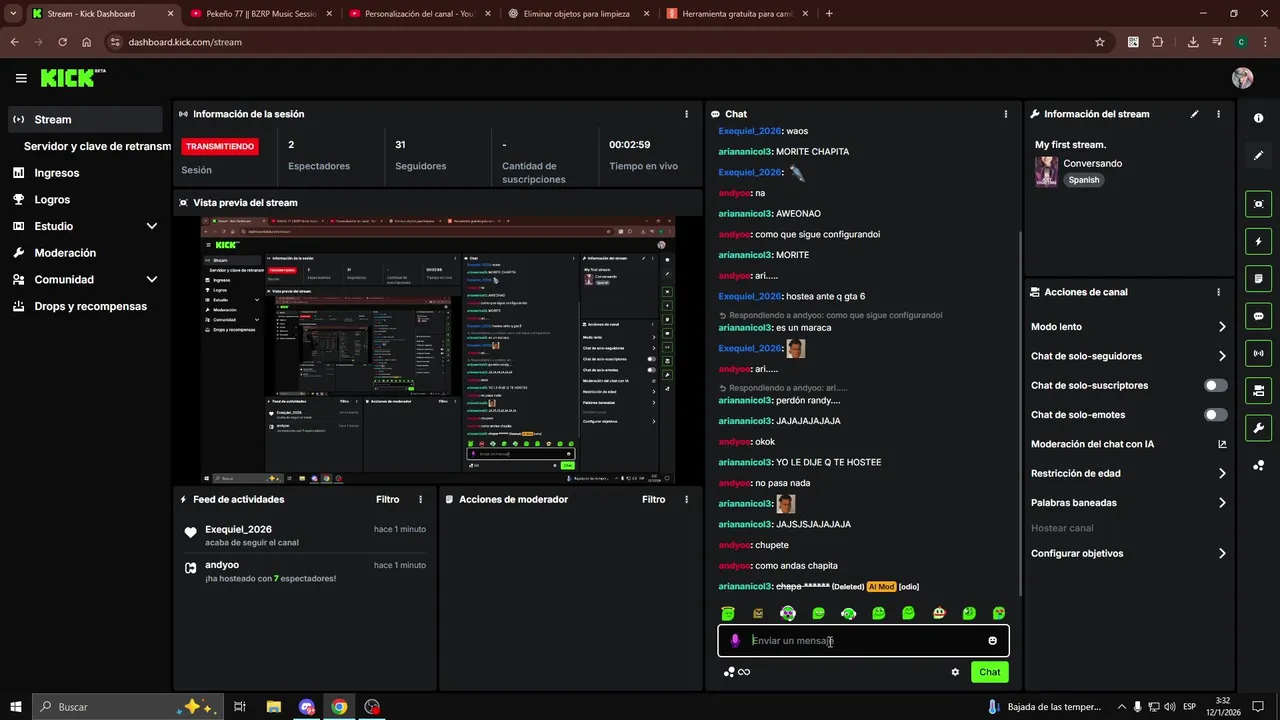Switch to the Pekeño 77 BZRP Music browser tab
Screen dimensions: 1280x720
pyautogui.click(x=261, y=14)
